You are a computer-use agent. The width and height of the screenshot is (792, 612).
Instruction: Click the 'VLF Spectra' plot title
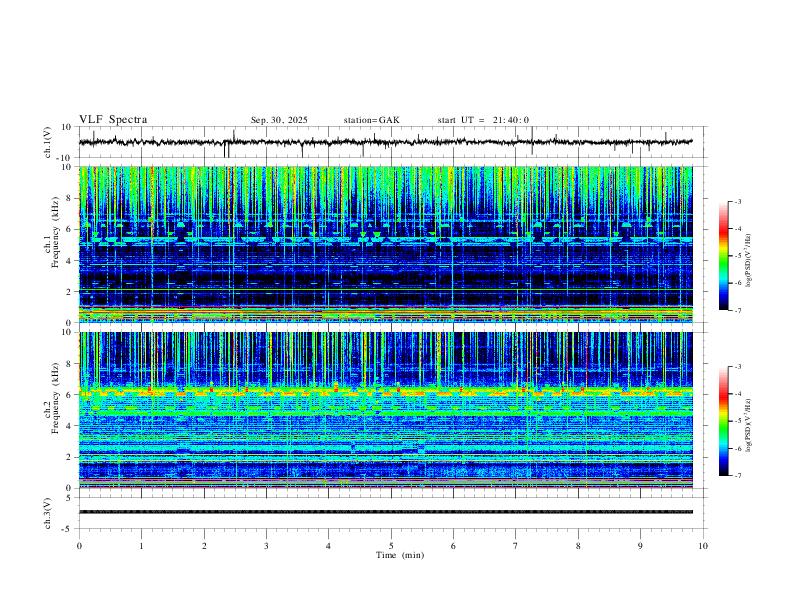[113, 120]
